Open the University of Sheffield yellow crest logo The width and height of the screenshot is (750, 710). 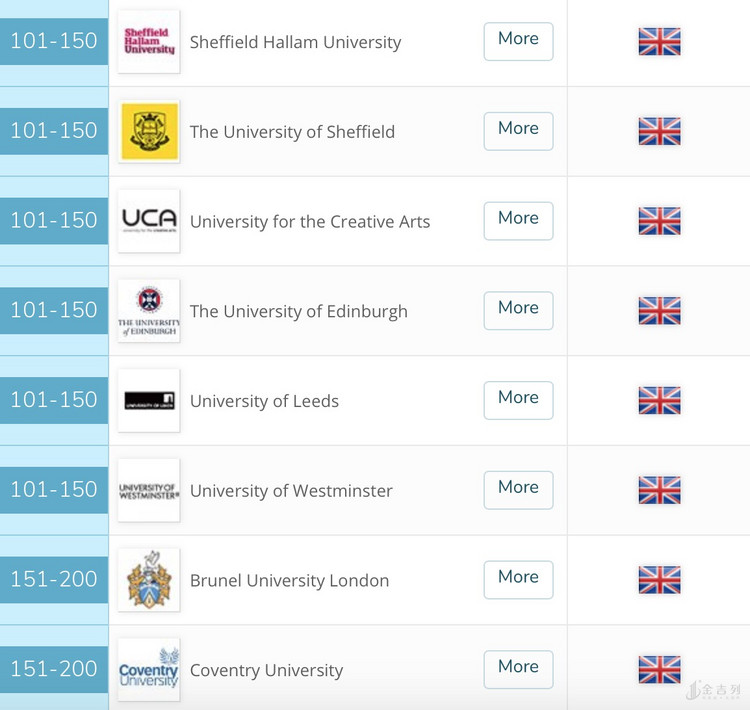[149, 131]
